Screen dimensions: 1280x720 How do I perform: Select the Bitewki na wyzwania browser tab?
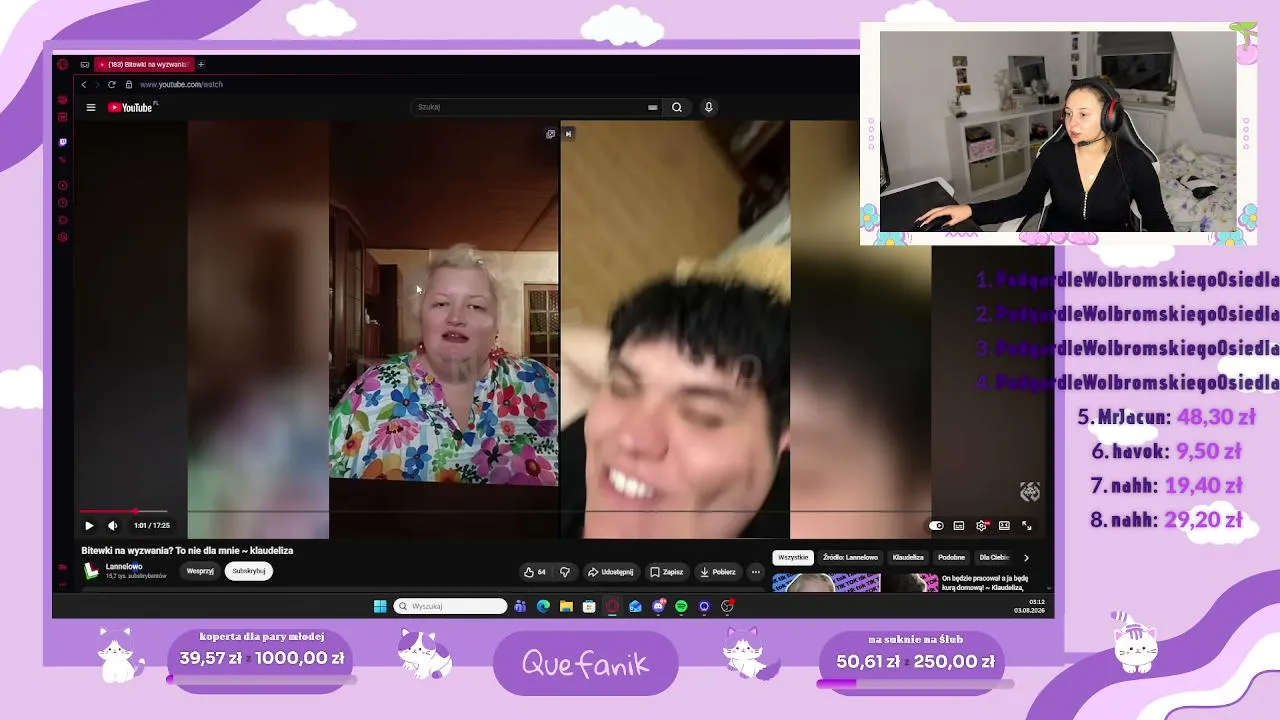tap(144, 65)
